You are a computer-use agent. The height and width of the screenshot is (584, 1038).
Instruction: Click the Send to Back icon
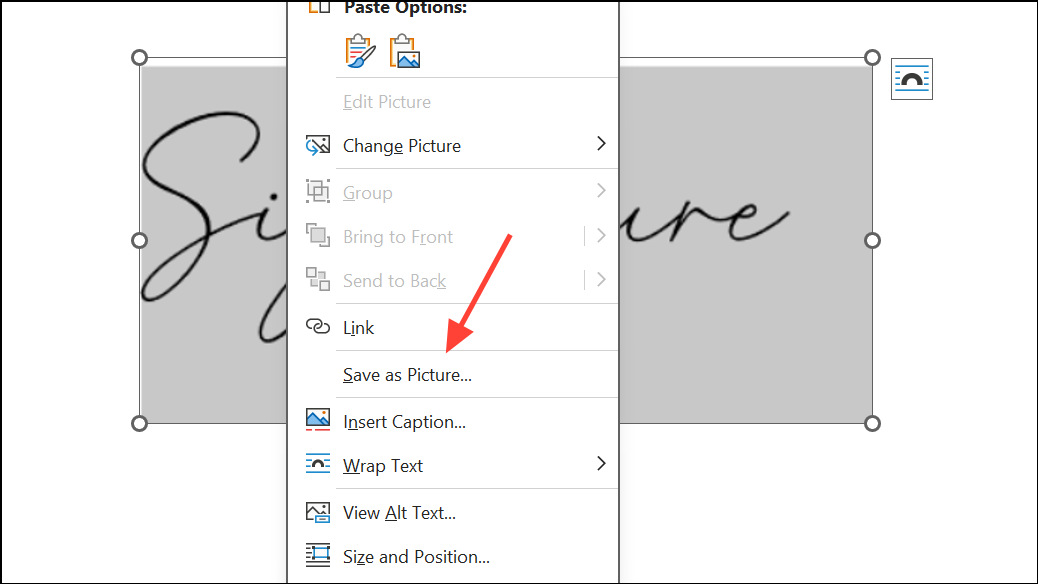(317, 280)
